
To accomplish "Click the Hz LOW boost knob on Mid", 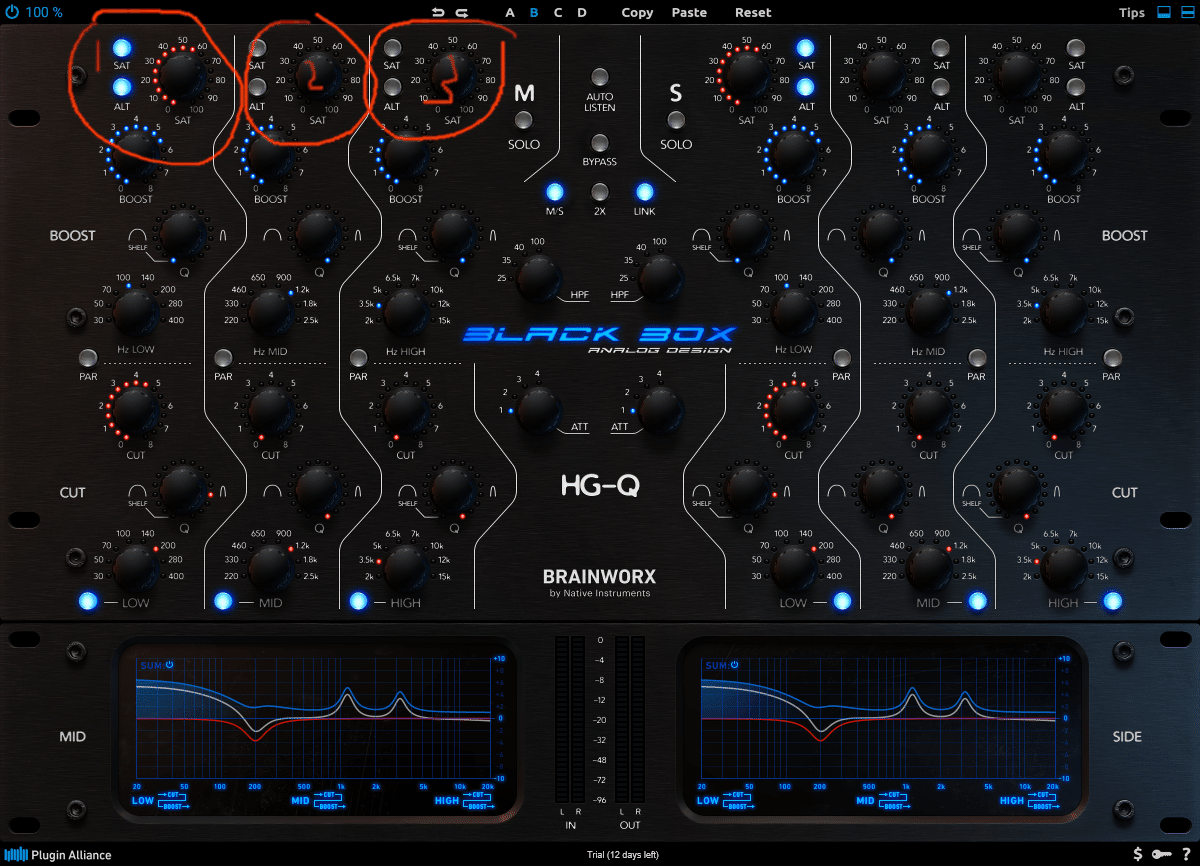I will pyautogui.click(x=135, y=310).
